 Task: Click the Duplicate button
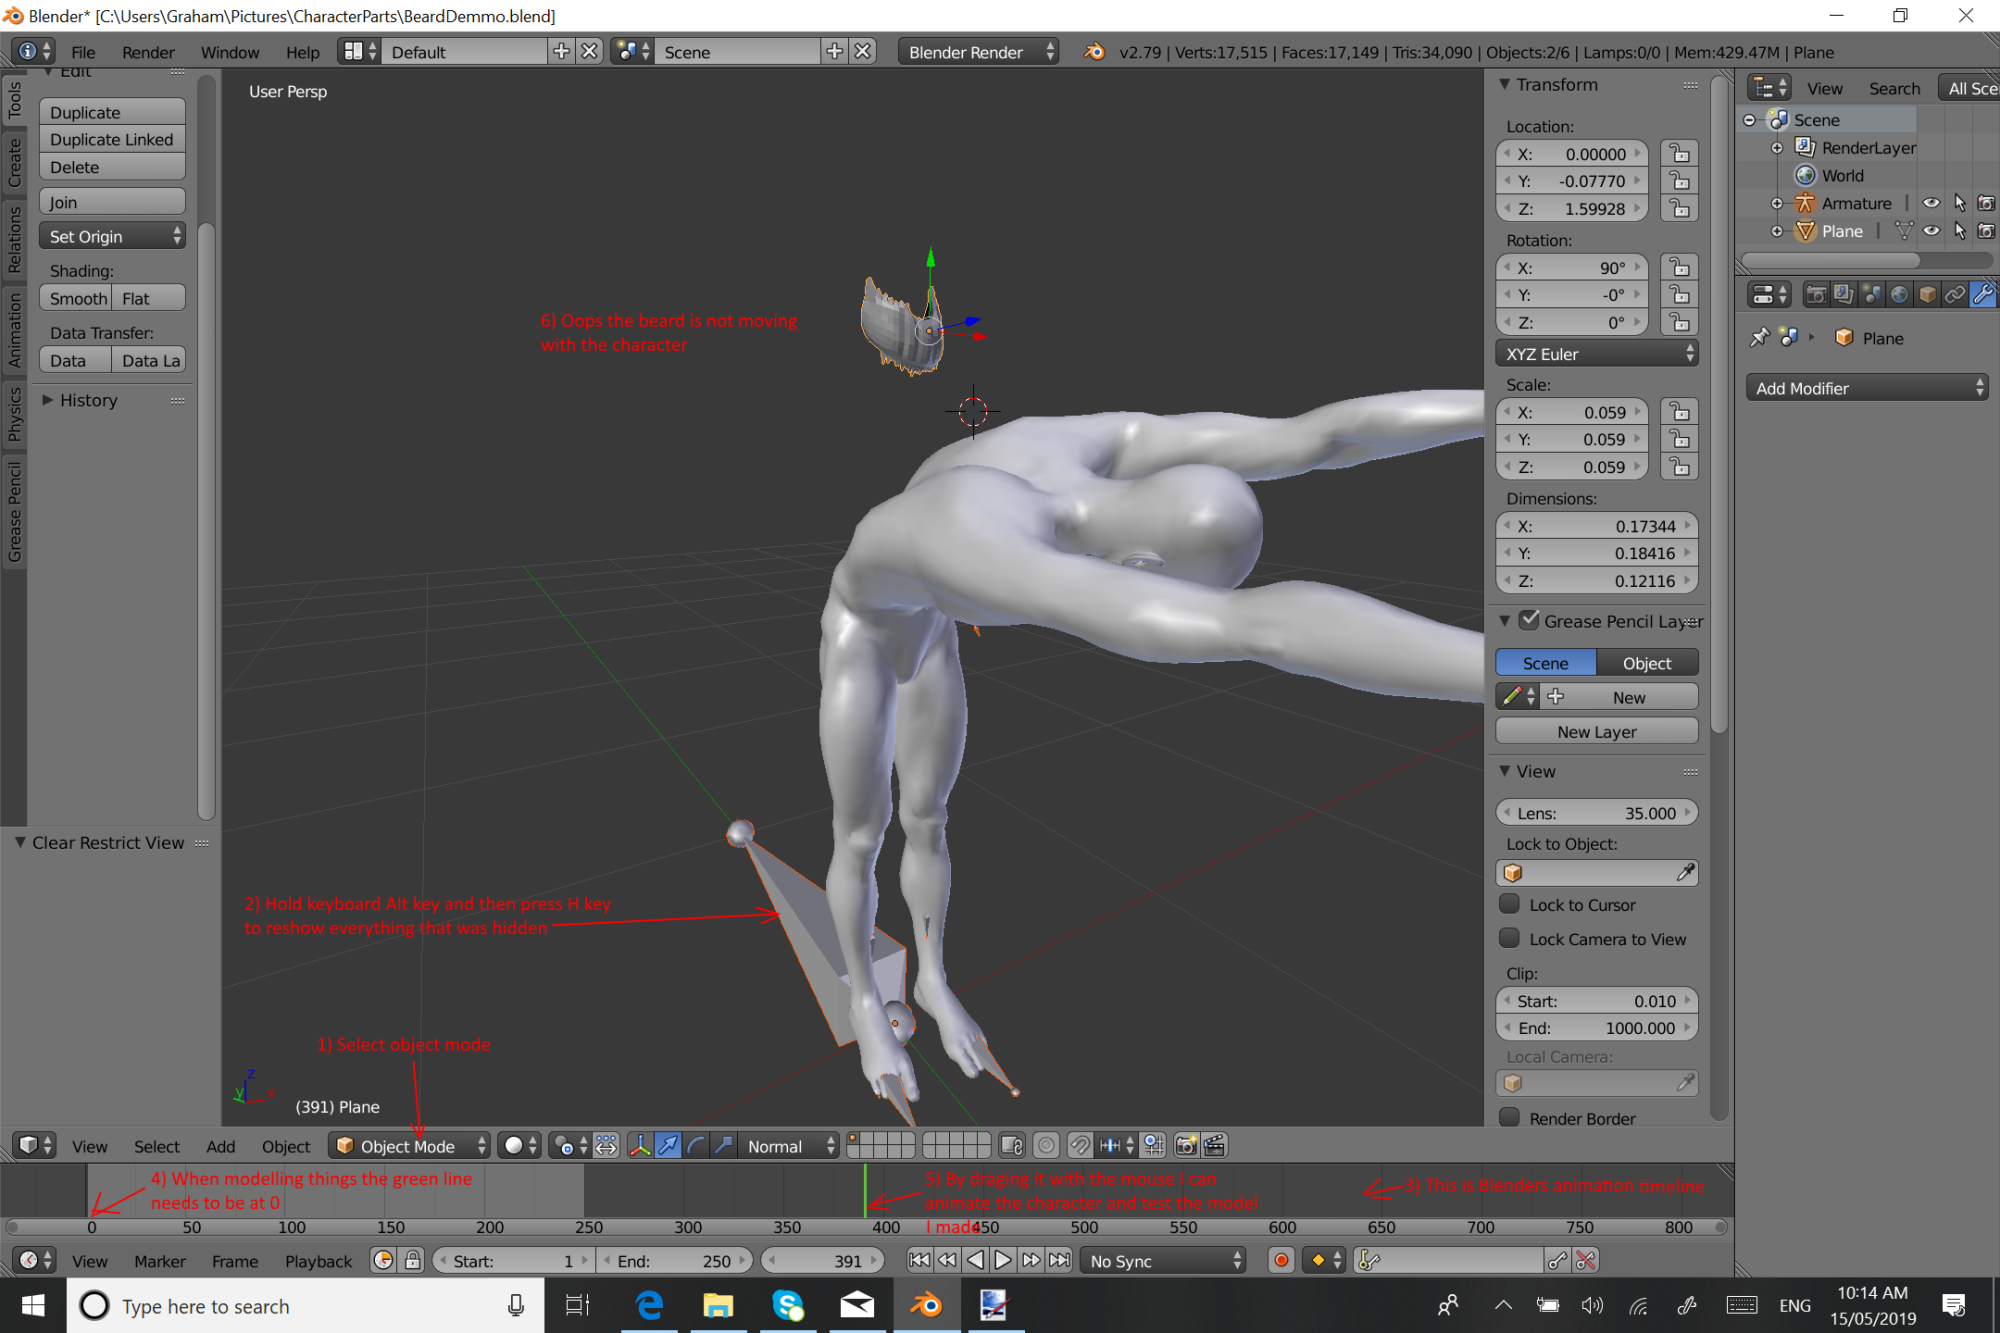[x=112, y=112]
